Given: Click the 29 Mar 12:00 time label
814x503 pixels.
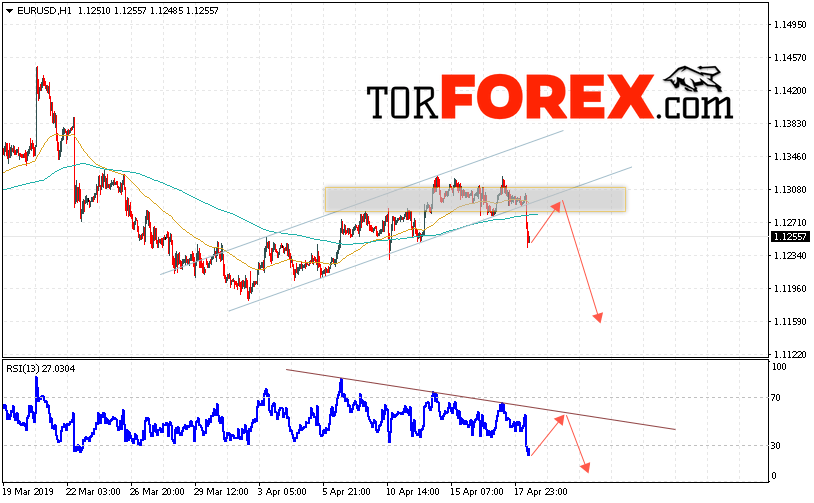Looking at the screenshot, I should pos(221,492).
